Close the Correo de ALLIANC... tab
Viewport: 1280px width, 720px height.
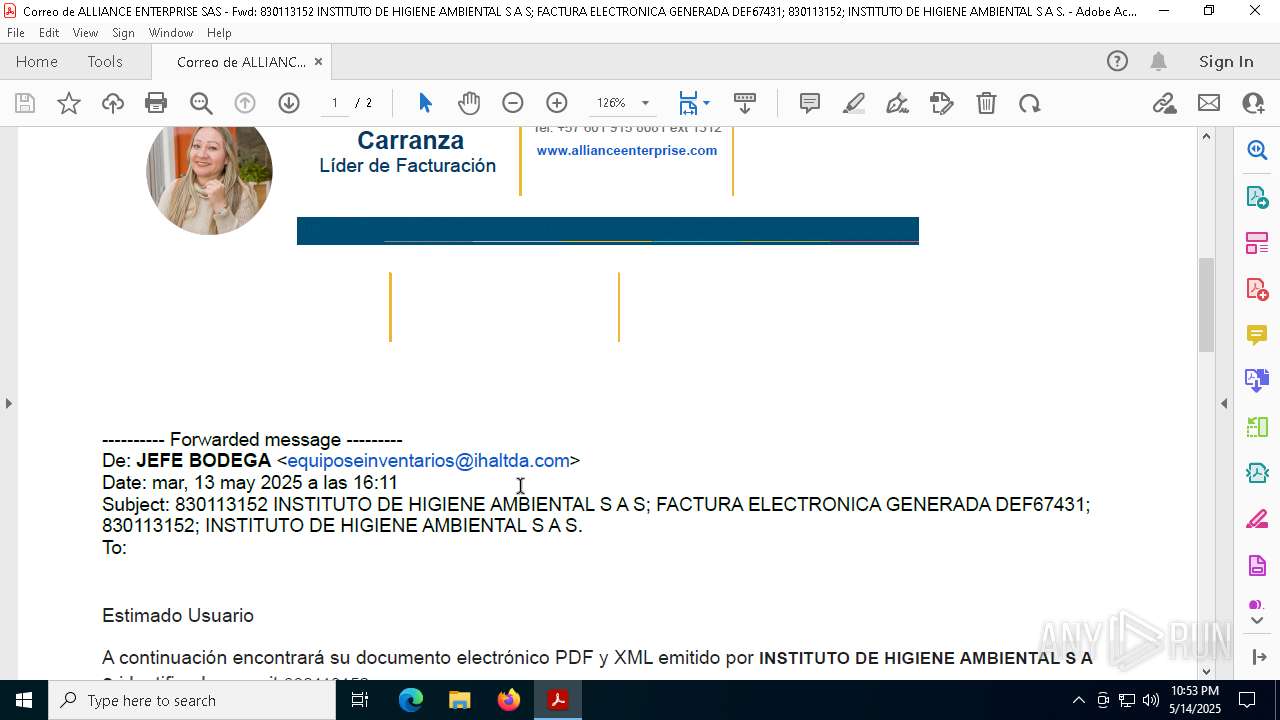(318, 61)
